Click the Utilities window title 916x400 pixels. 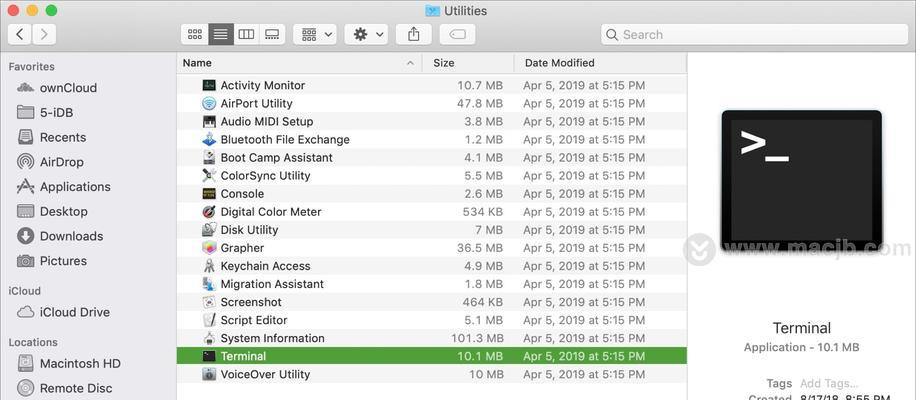(465, 11)
